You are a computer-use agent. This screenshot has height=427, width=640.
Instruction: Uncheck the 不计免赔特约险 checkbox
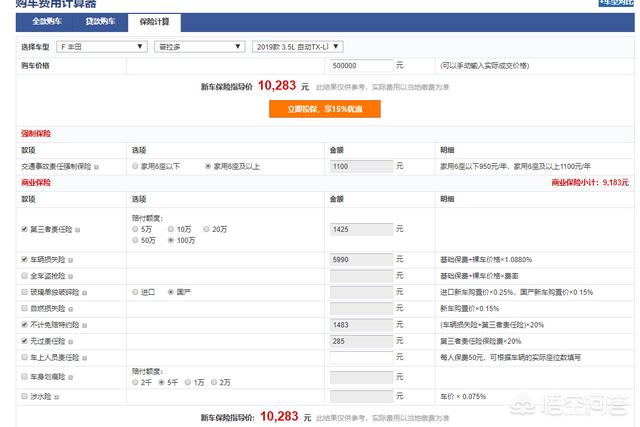coord(24,325)
